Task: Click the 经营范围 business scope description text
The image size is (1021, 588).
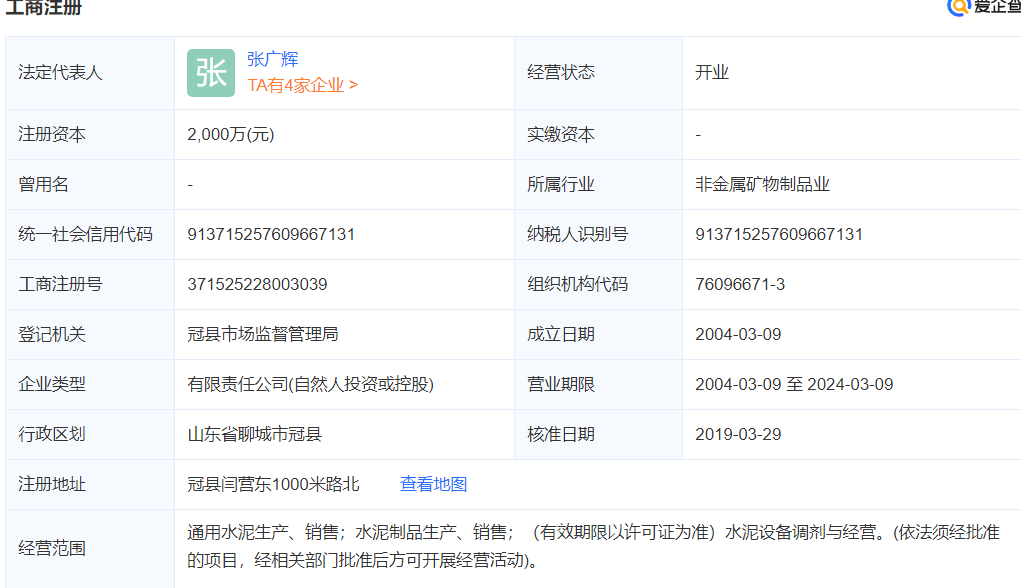Action: [592, 546]
